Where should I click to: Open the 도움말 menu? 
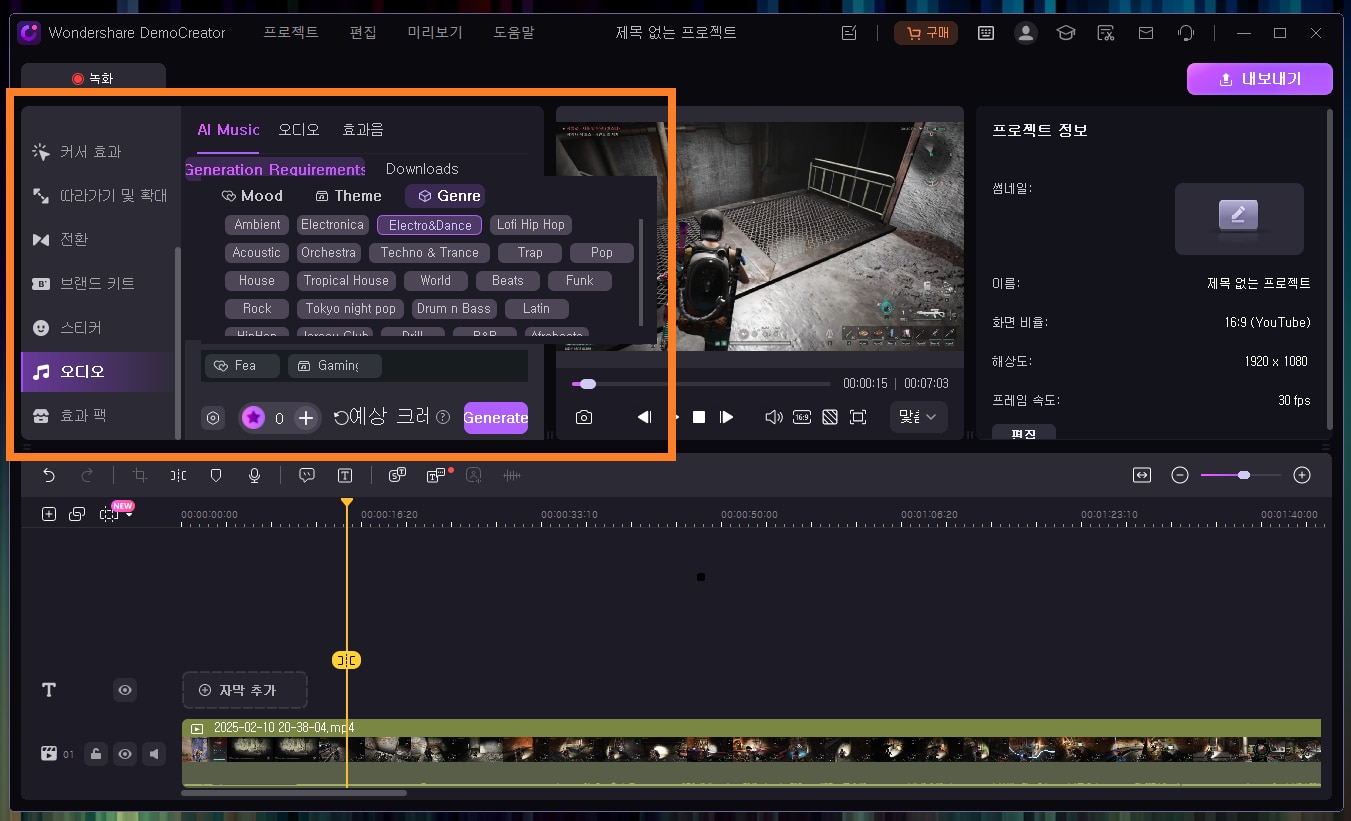click(x=514, y=33)
